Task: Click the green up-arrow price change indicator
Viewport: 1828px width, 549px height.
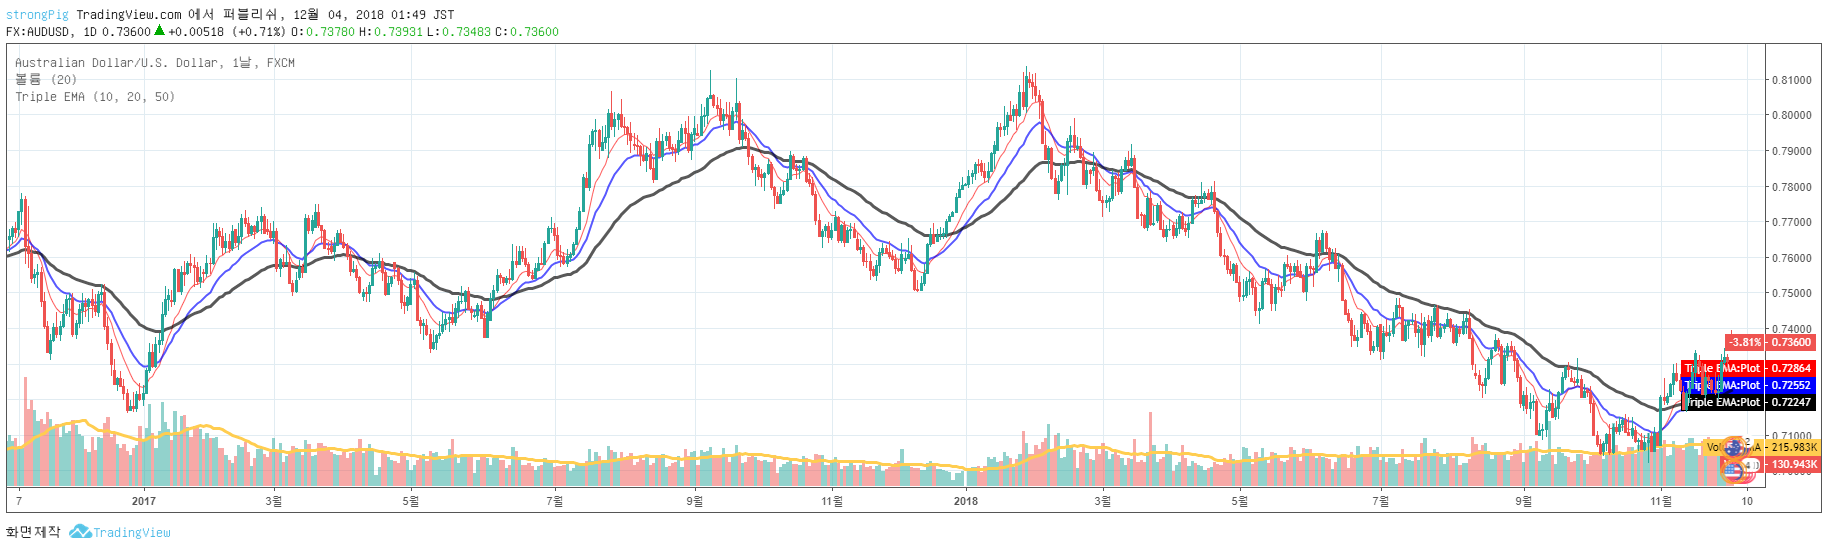Action: point(159,31)
